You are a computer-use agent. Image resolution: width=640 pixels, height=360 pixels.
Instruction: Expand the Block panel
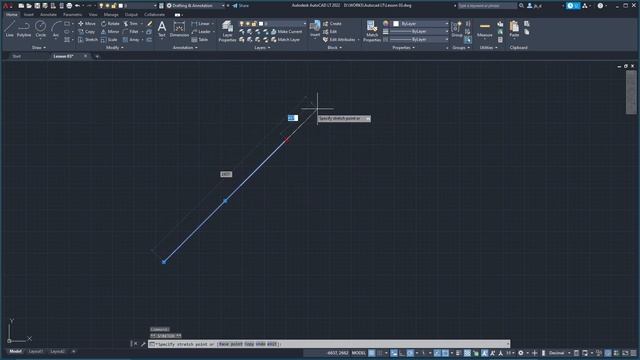click(x=334, y=48)
